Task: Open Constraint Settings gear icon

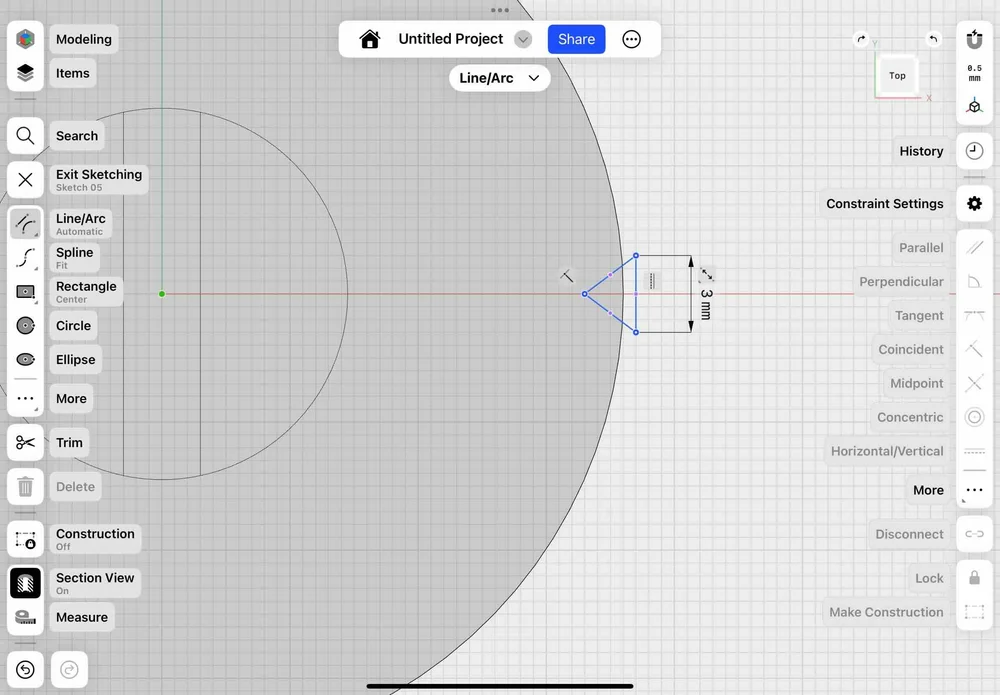Action: 974,204
